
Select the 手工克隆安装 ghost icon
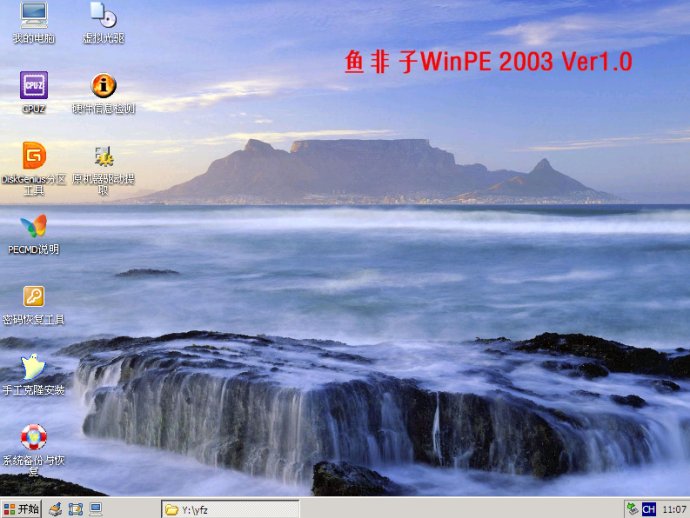[33, 367]
